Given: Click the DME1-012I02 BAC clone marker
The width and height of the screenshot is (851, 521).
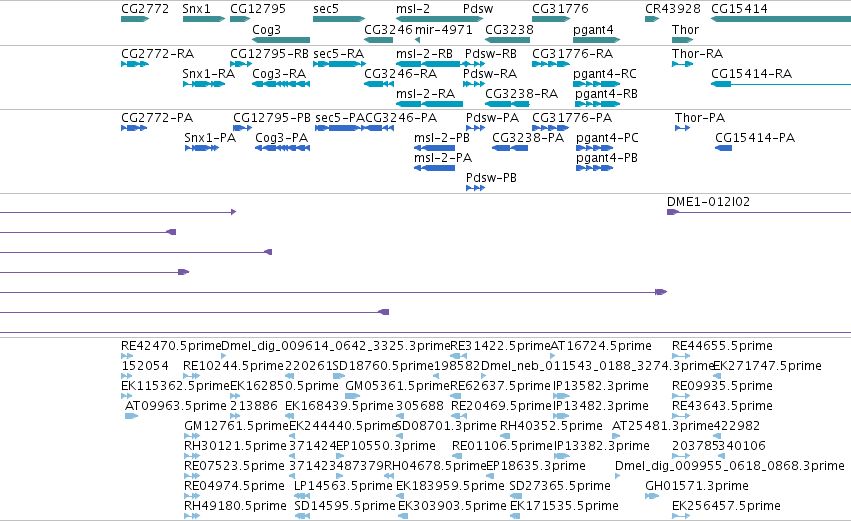Looking at the screenshot, I should [x=672, y=212].
